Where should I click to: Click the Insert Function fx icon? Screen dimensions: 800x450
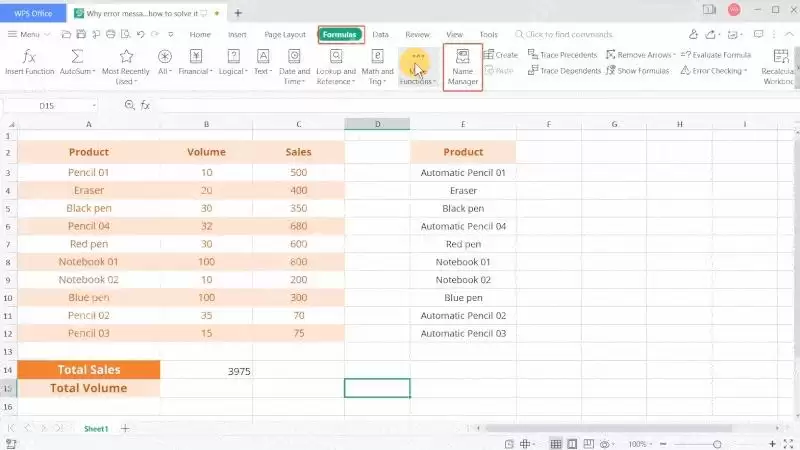coord(29,56)
